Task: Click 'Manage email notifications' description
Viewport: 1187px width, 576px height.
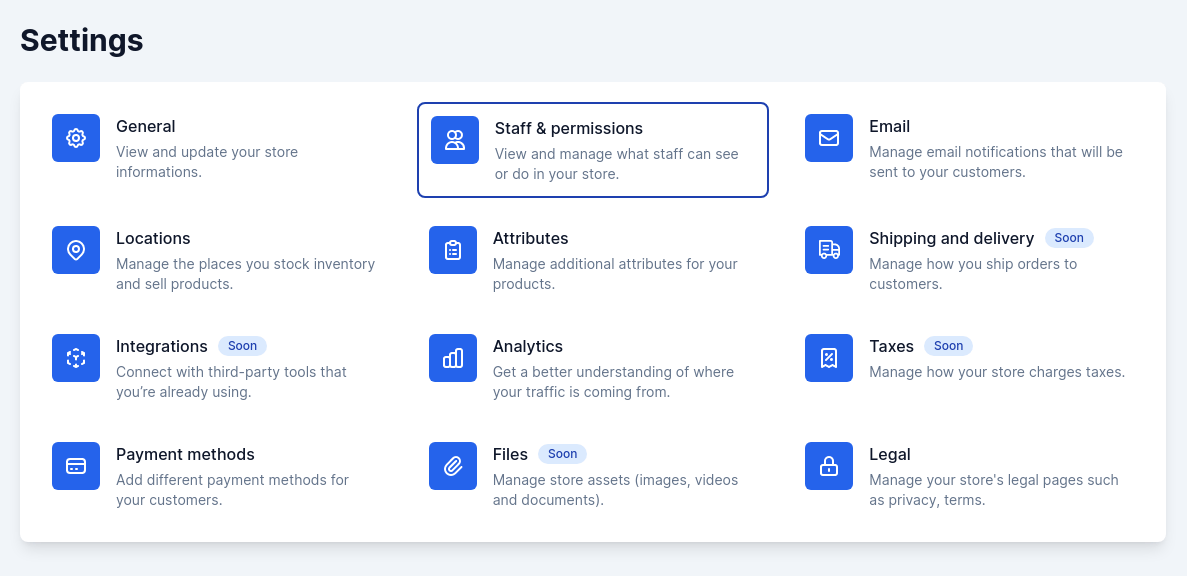Action: point(995,162)
